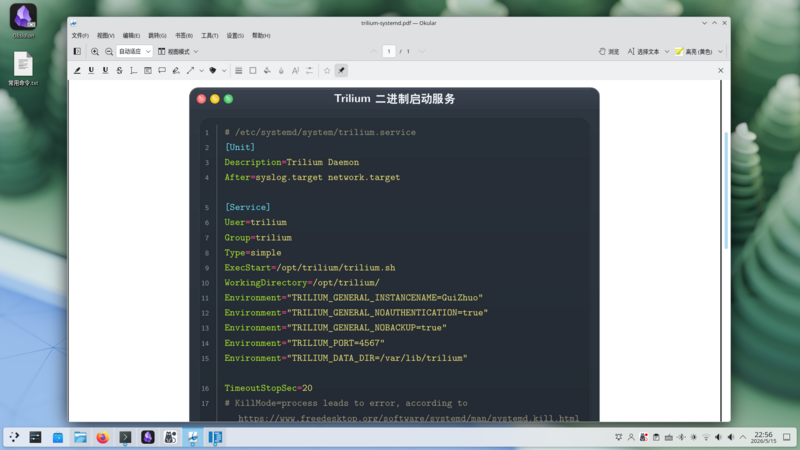Select the strikeout annotation tool
The height and width of the screenshot is (450, 800).
coord(119,71)
